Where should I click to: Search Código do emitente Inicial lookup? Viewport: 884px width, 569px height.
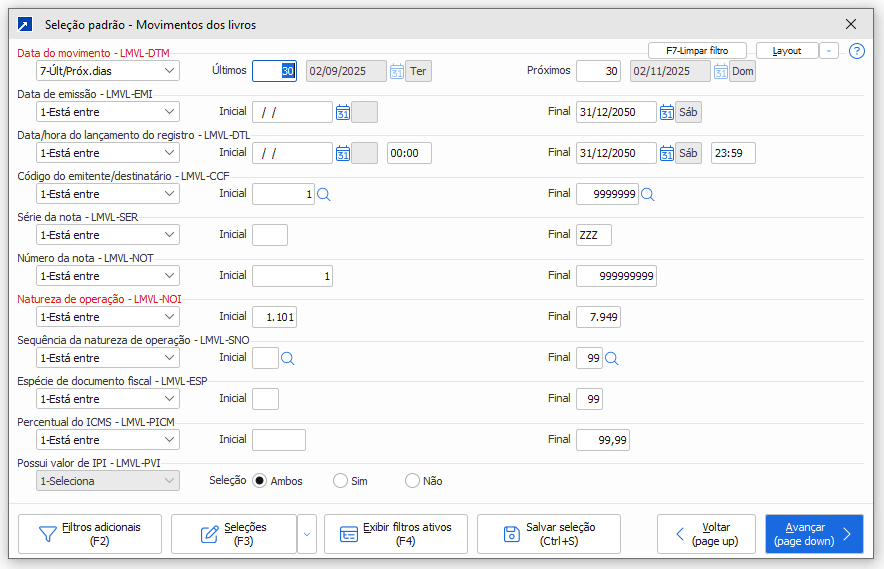pos(323,194)
